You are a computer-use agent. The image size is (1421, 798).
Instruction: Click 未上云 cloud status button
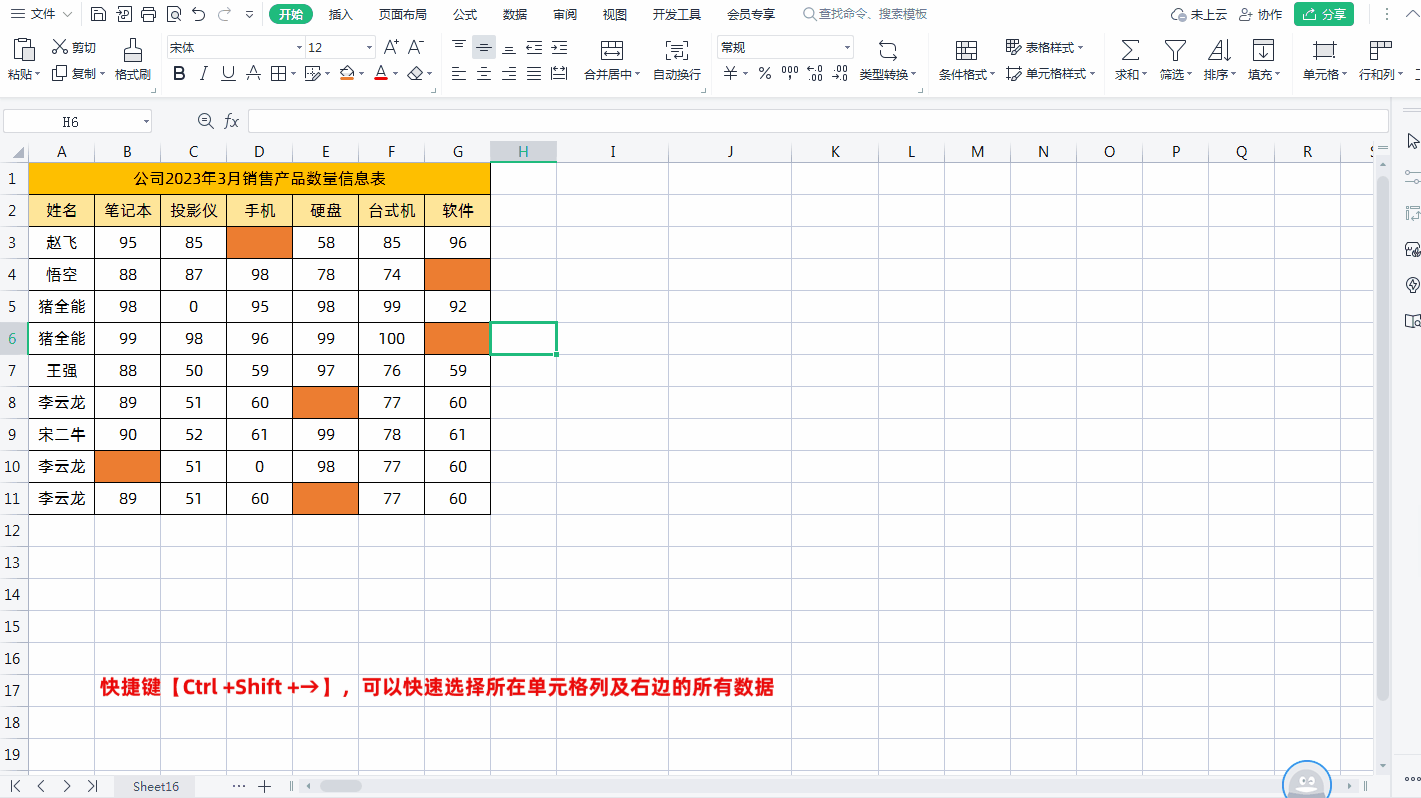(1199, 14)
